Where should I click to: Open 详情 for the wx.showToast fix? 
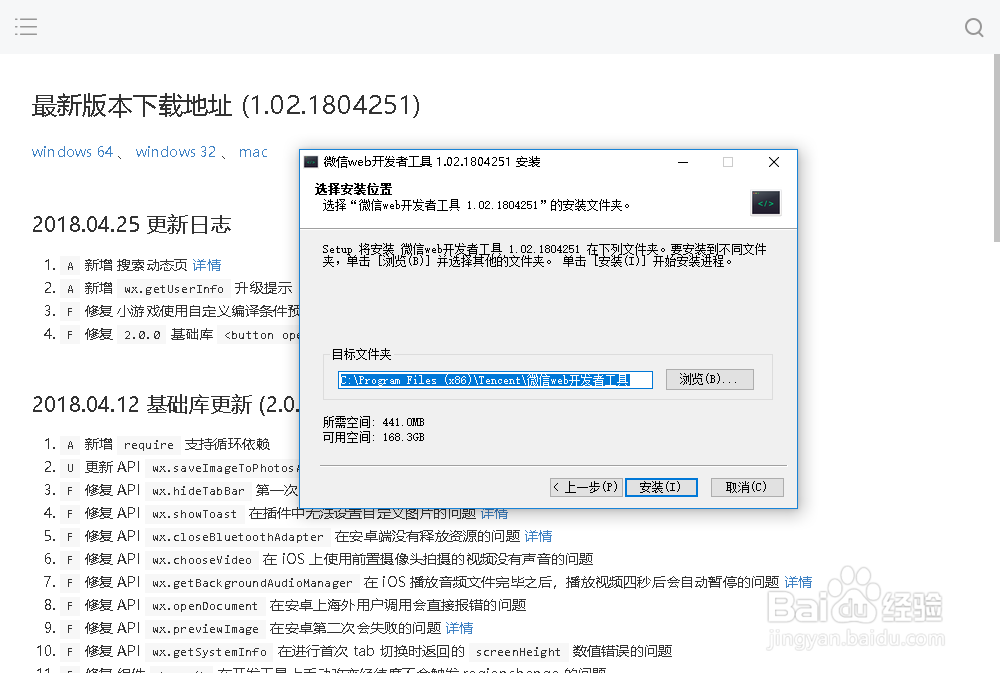click(x=494, y=513)
